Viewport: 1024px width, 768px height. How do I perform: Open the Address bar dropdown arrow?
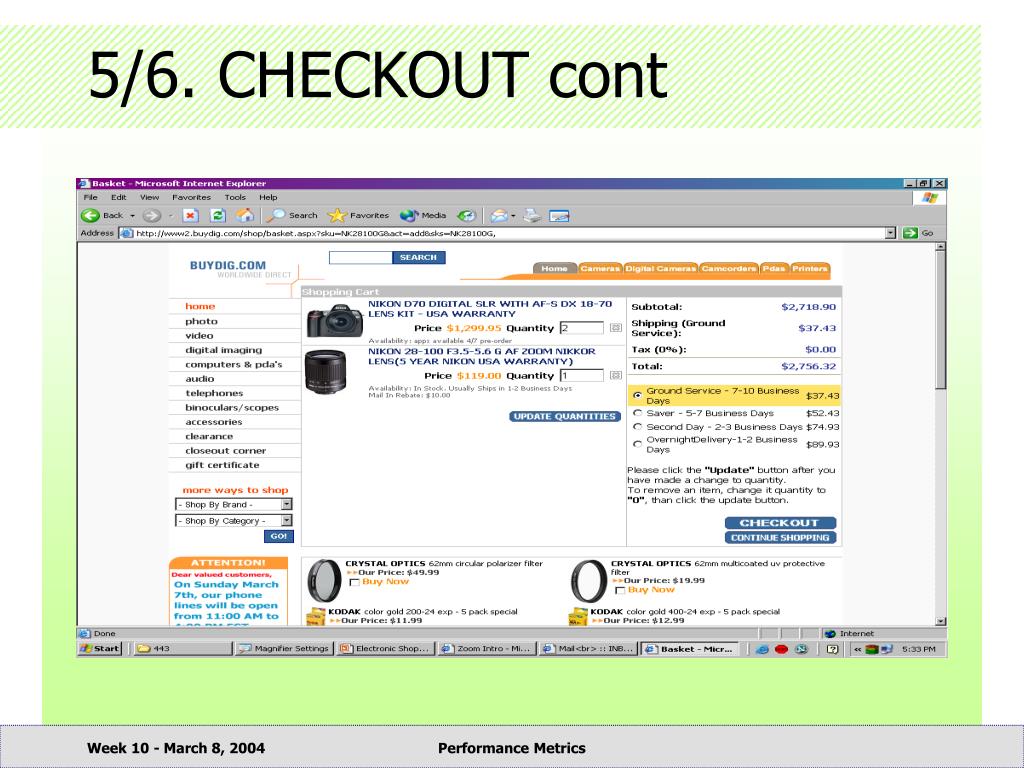(890, 233)
